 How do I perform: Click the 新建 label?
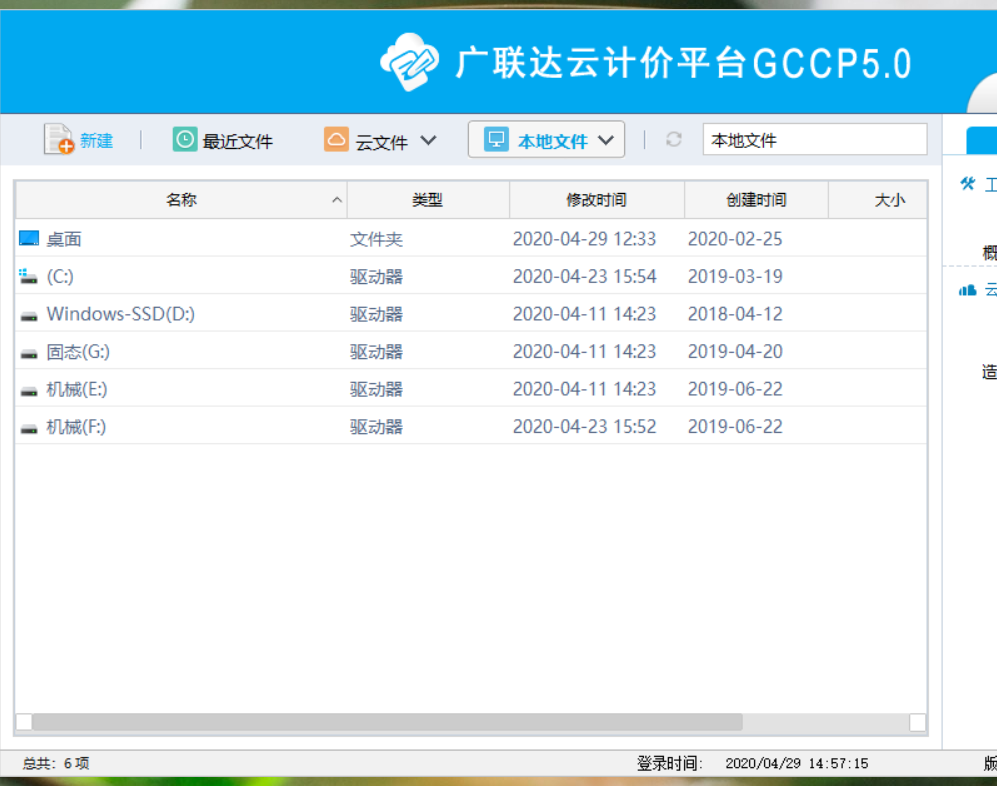[x=97, y=141]
